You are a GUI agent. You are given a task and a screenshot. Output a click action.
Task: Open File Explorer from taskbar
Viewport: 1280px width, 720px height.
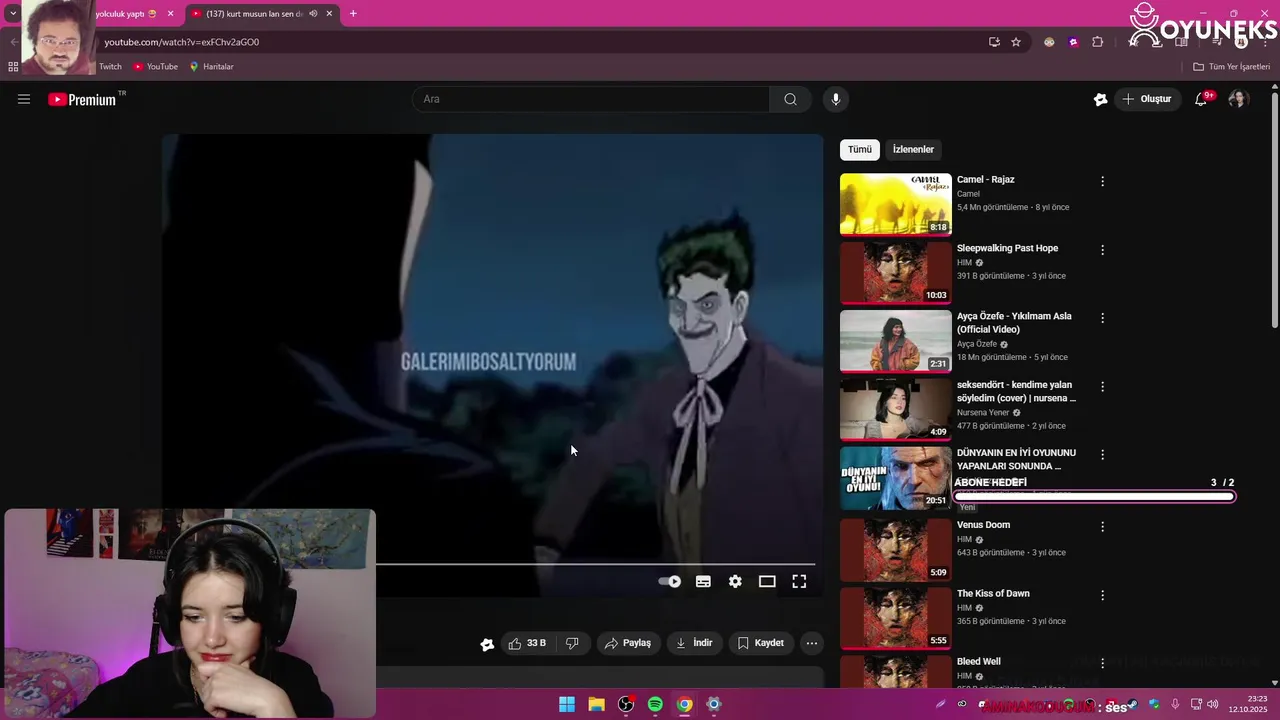(596, 705)
